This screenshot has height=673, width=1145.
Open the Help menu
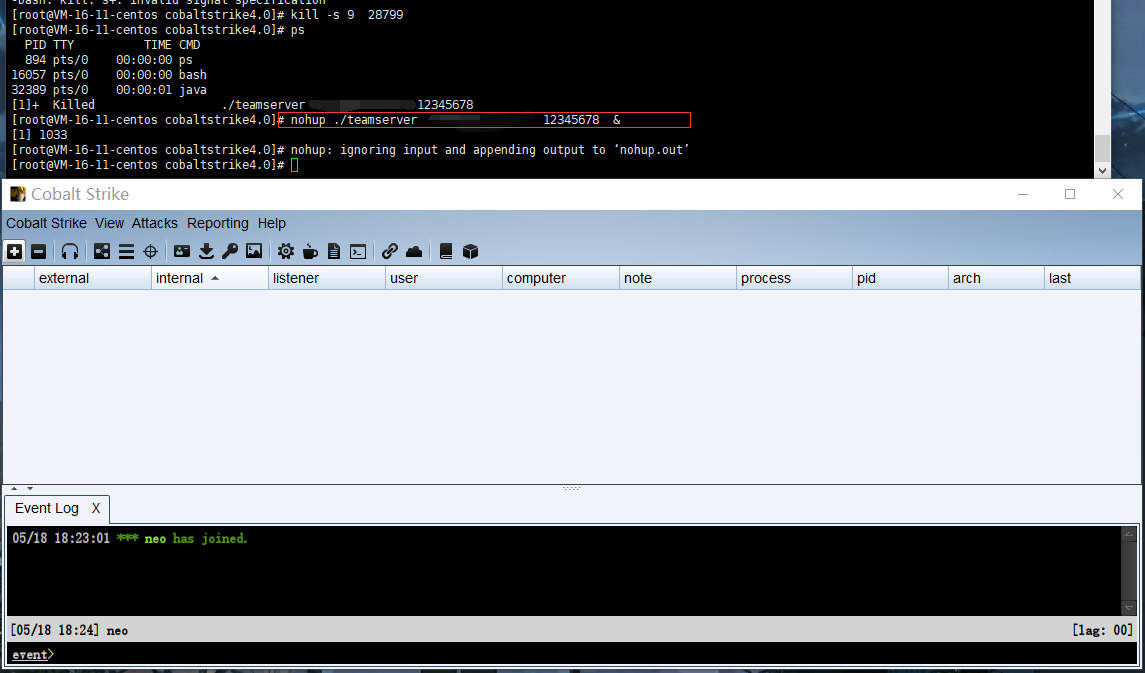pyautogui.click(x=272, y=223)
